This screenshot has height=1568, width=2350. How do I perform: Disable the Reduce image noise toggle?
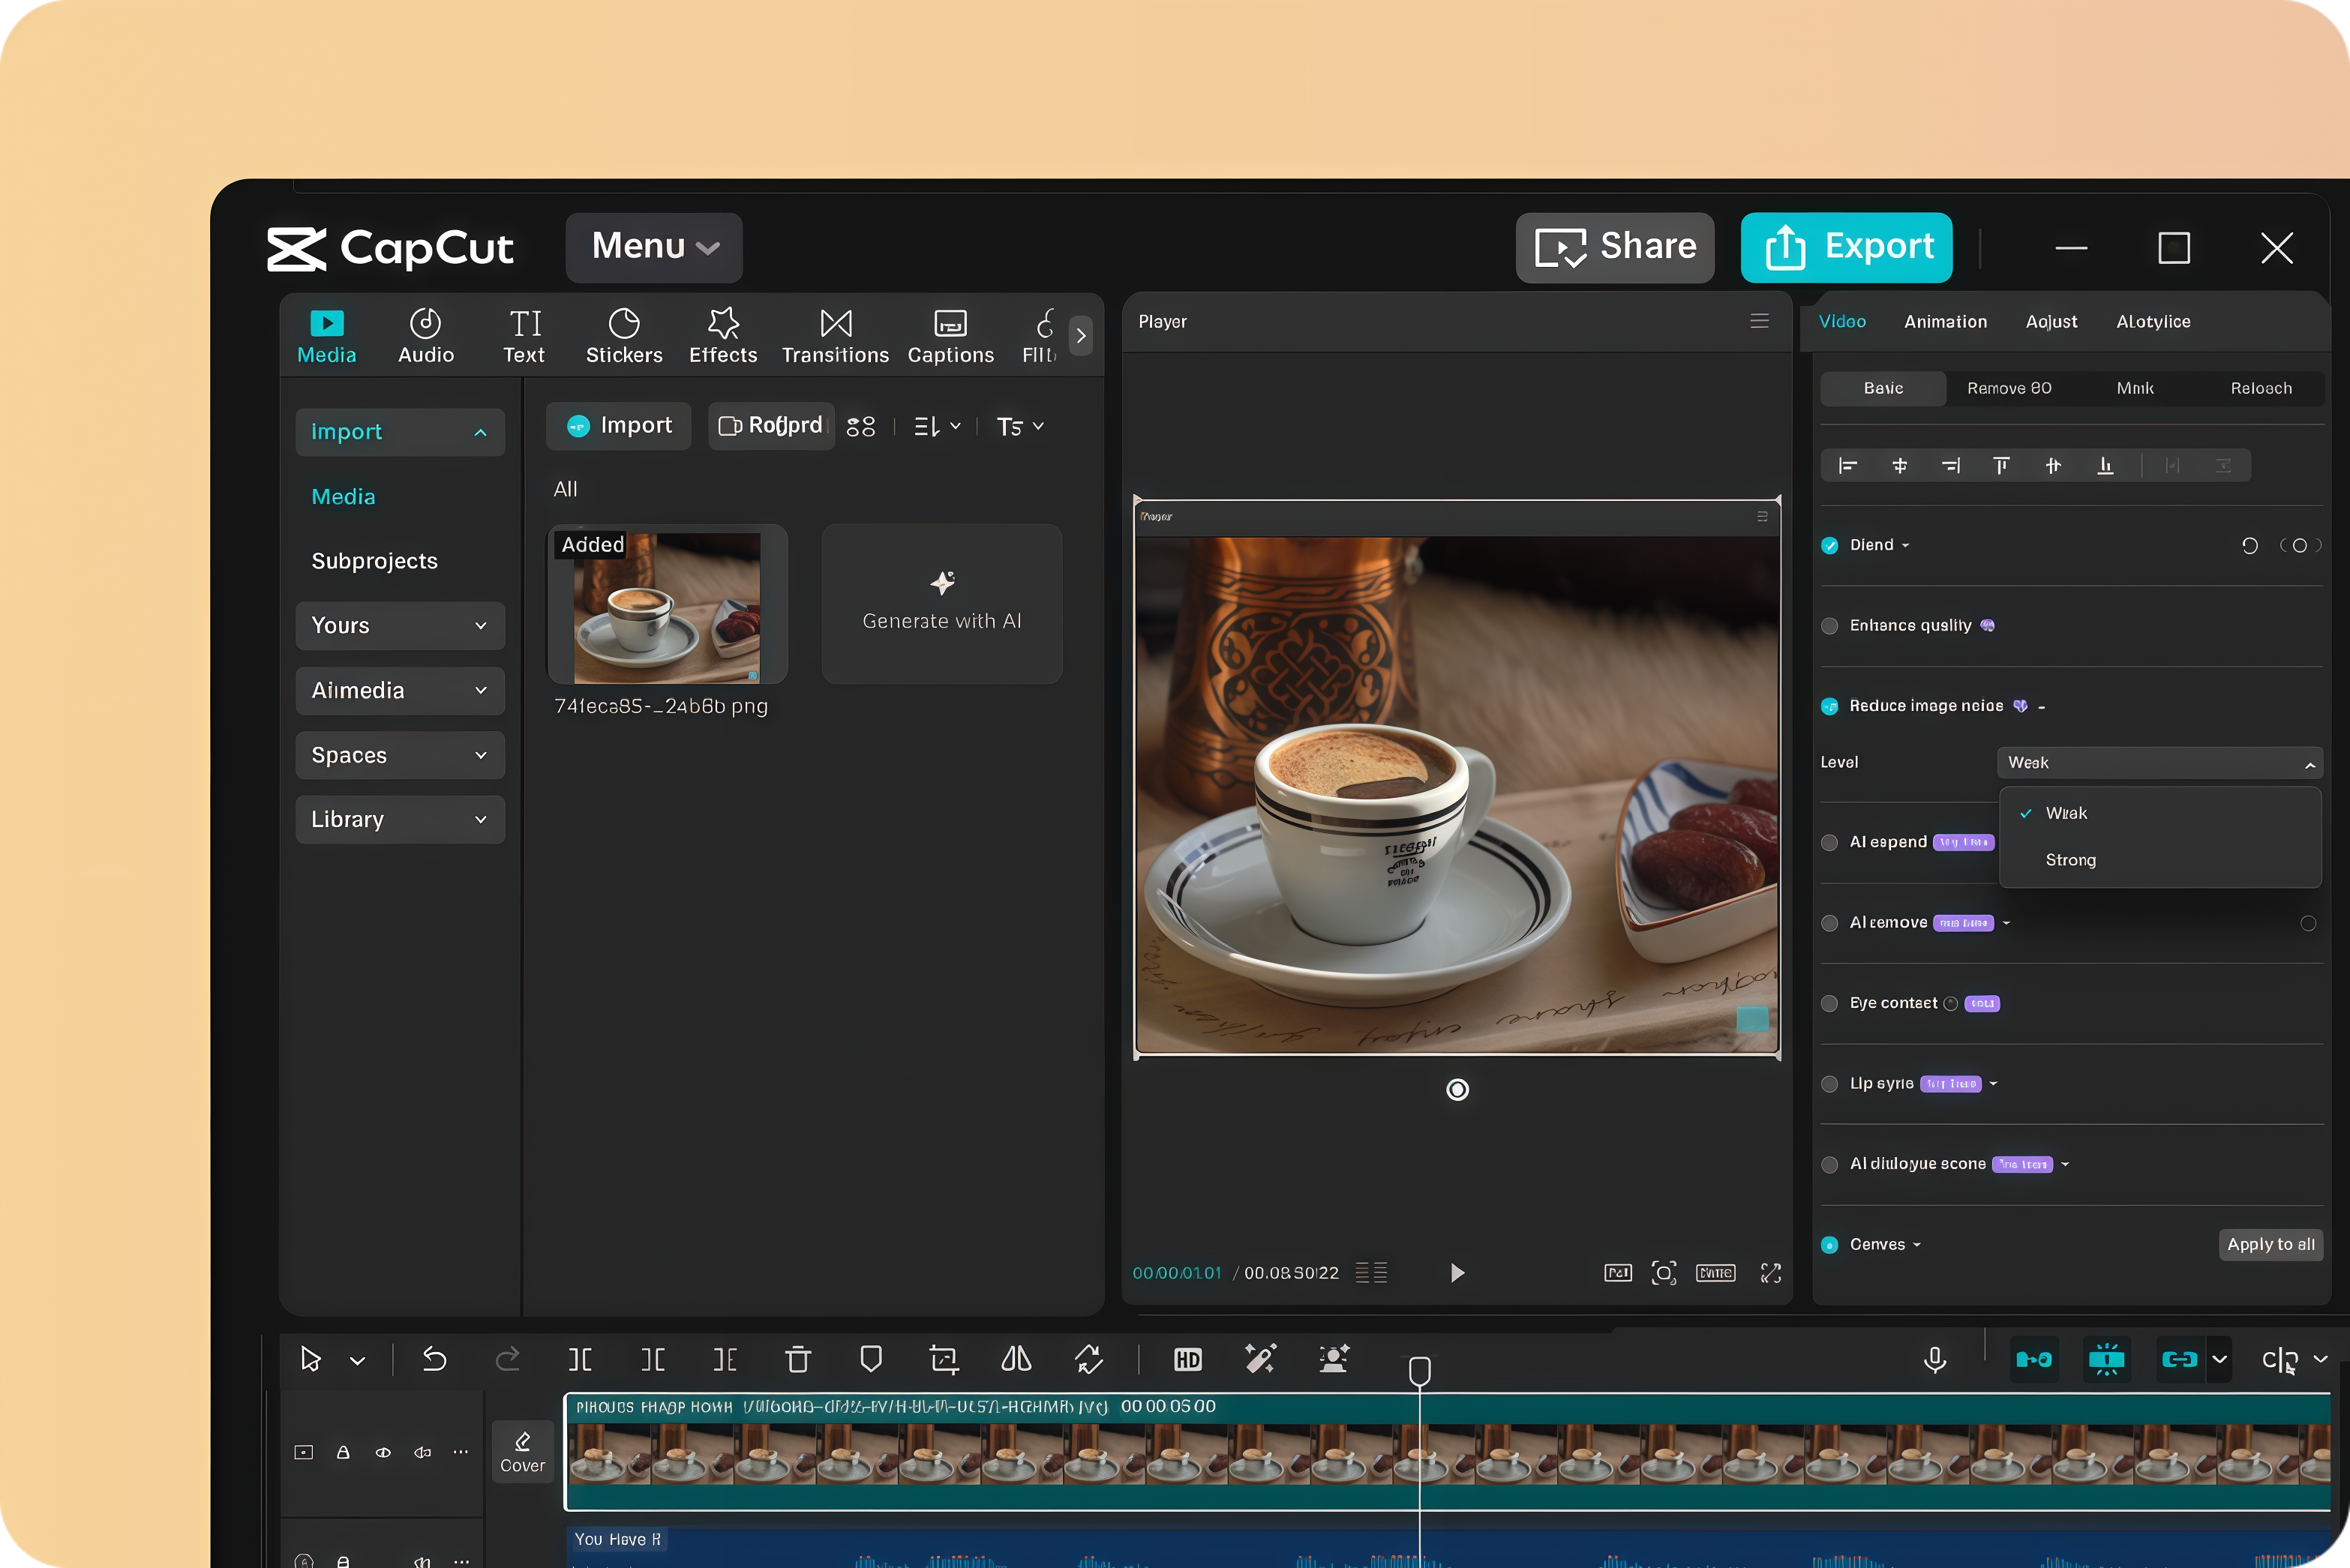(x=1829, y=705)
